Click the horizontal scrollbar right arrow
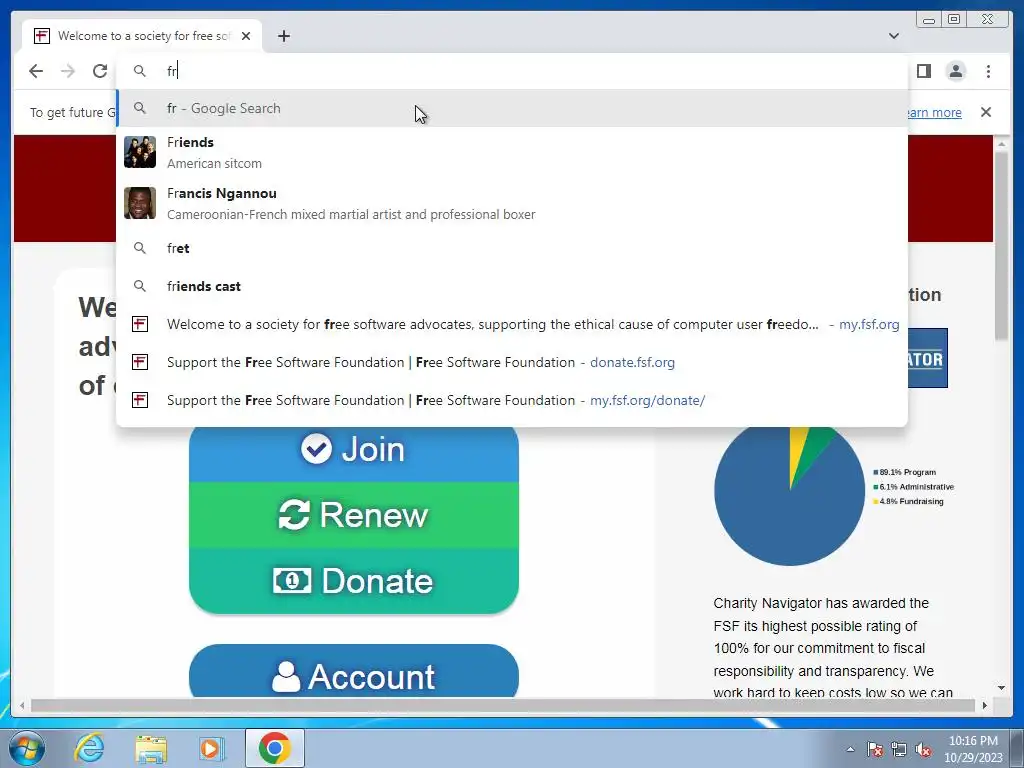This screenshot has width=1024, height=768. pos(985,705)
